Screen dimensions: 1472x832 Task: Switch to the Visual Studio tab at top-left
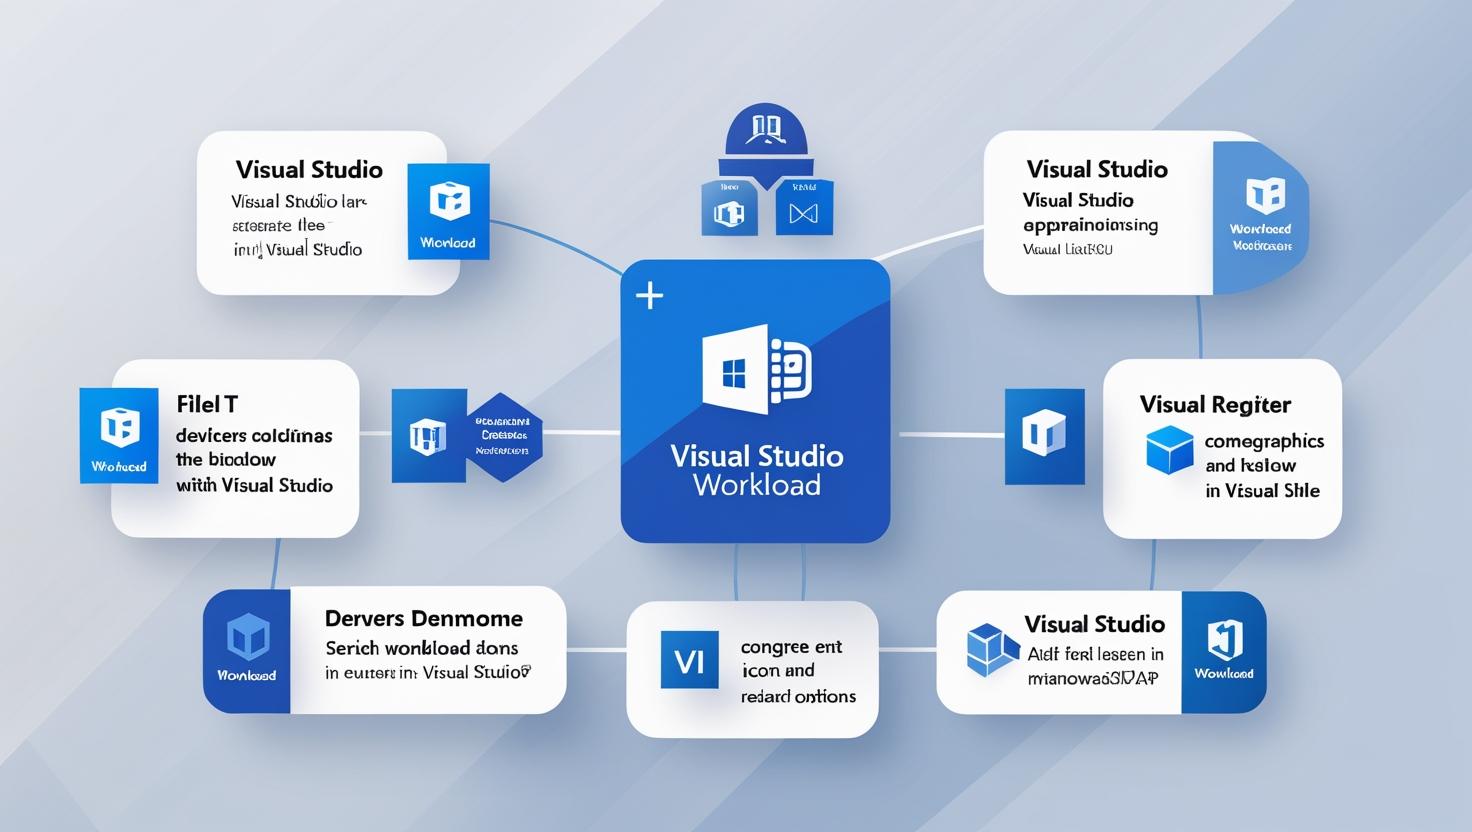tap(309, 169)
